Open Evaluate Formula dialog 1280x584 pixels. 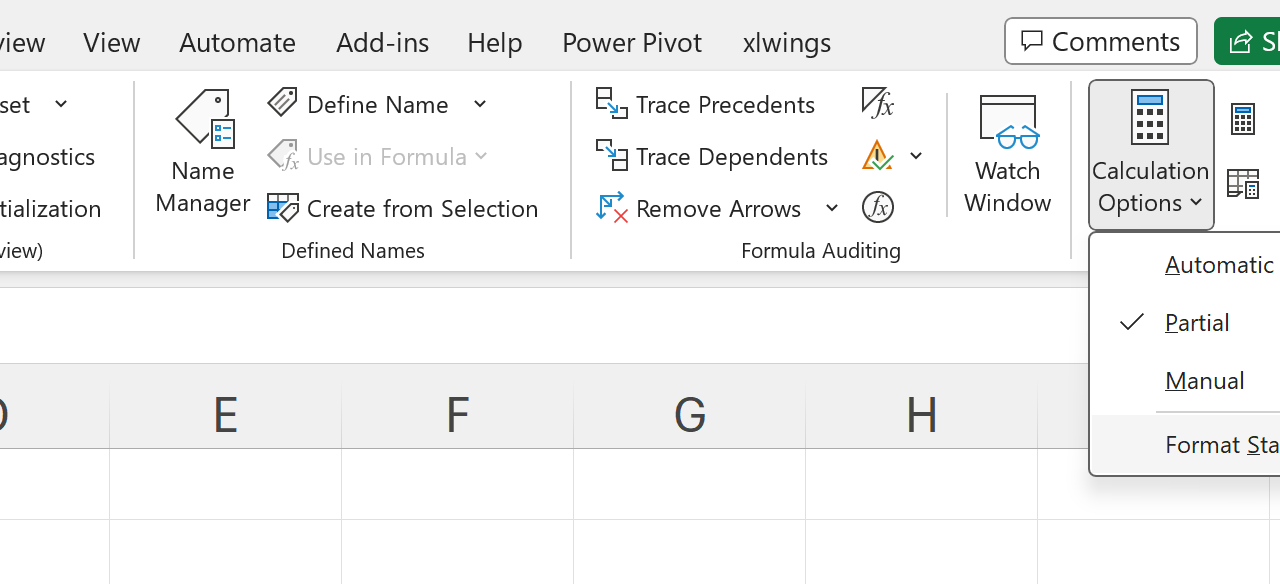pos(877,208)
